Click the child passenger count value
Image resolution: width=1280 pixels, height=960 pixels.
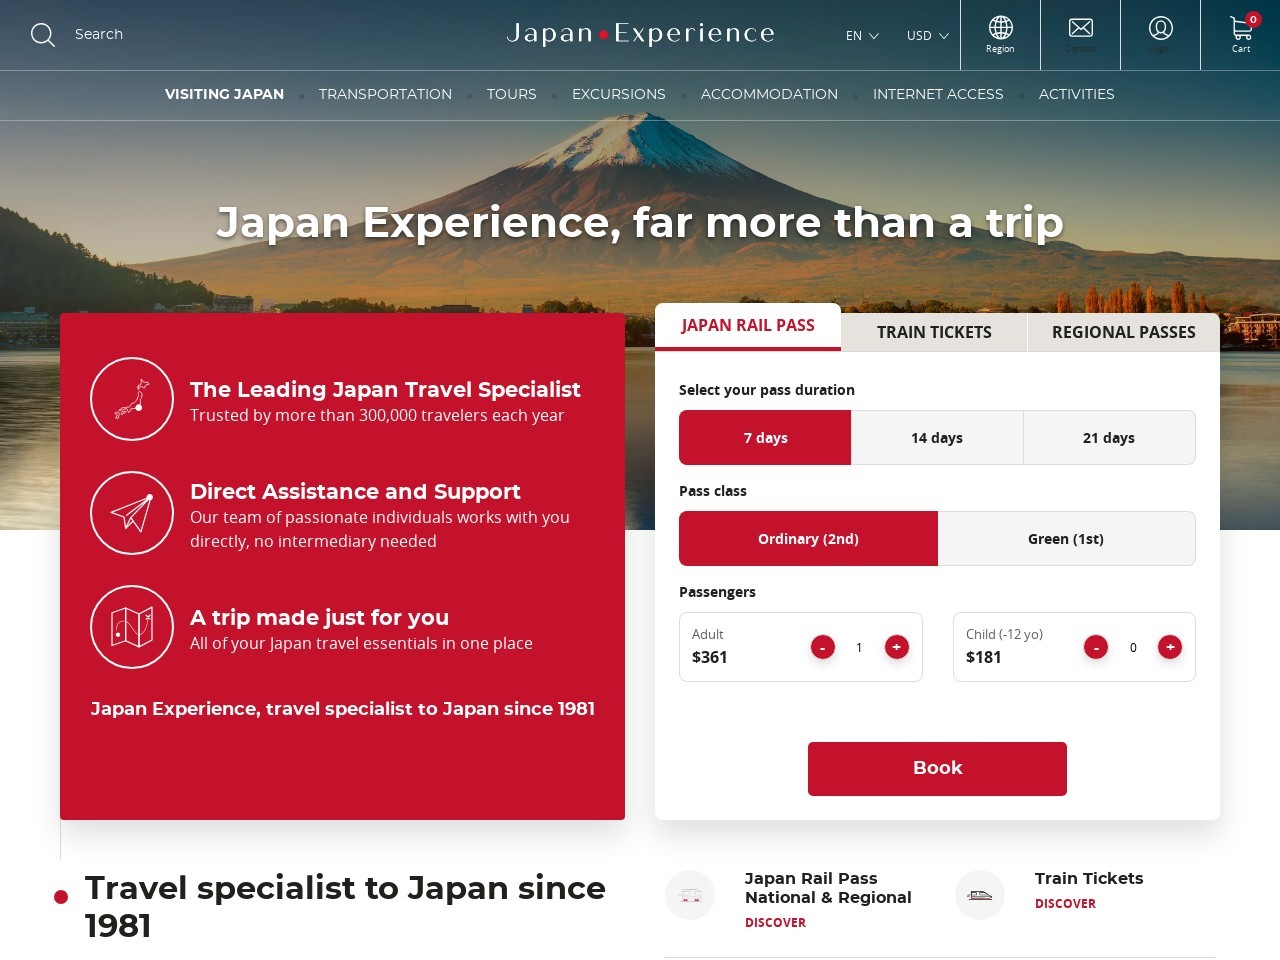coord(1133,648)
